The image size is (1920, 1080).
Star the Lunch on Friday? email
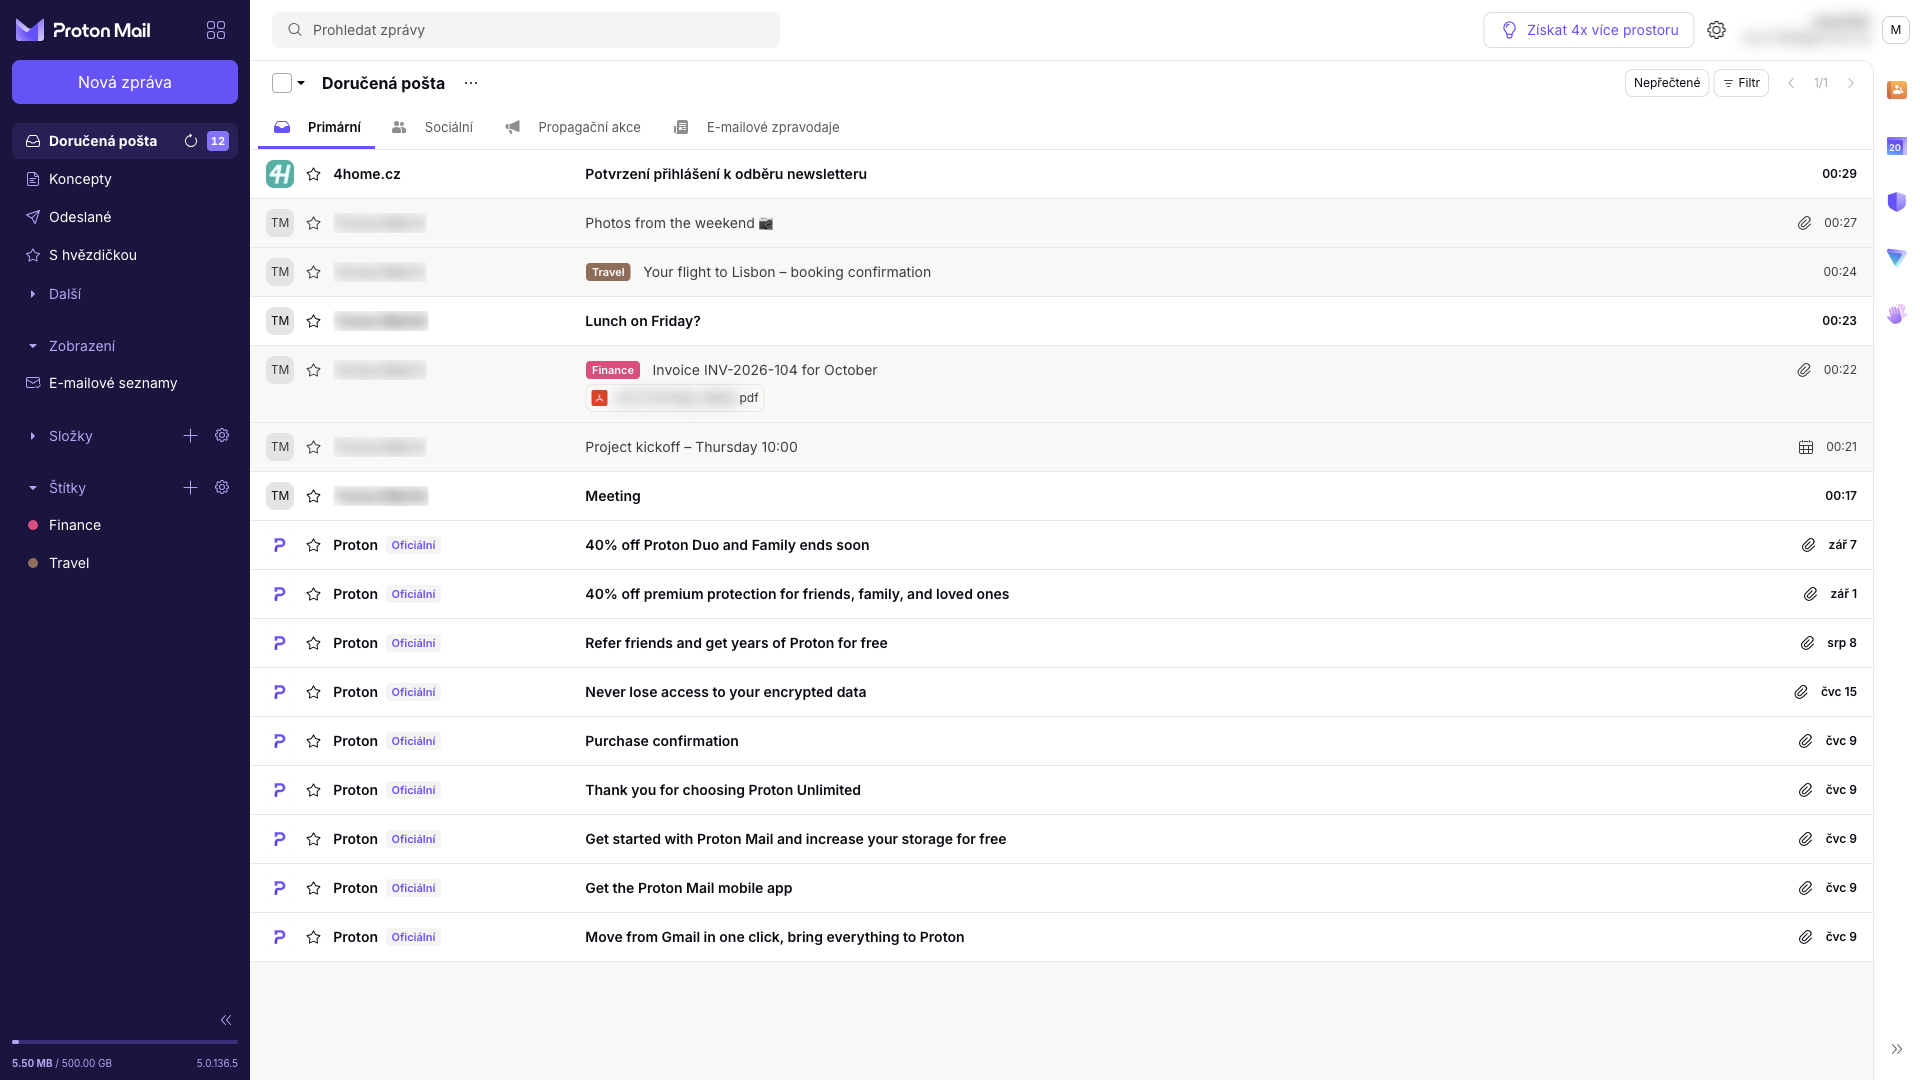click(x=313, y=321)
